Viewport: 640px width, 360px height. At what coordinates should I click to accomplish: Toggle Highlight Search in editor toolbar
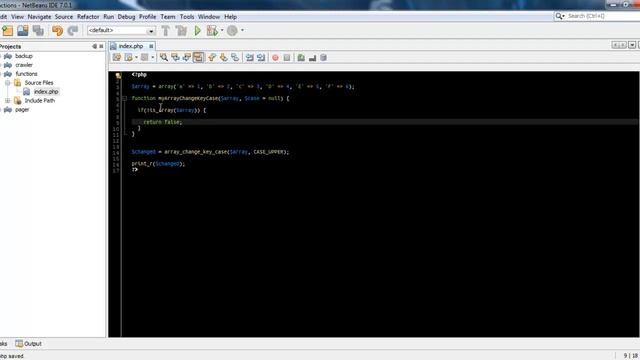click(x=198, y=58)
